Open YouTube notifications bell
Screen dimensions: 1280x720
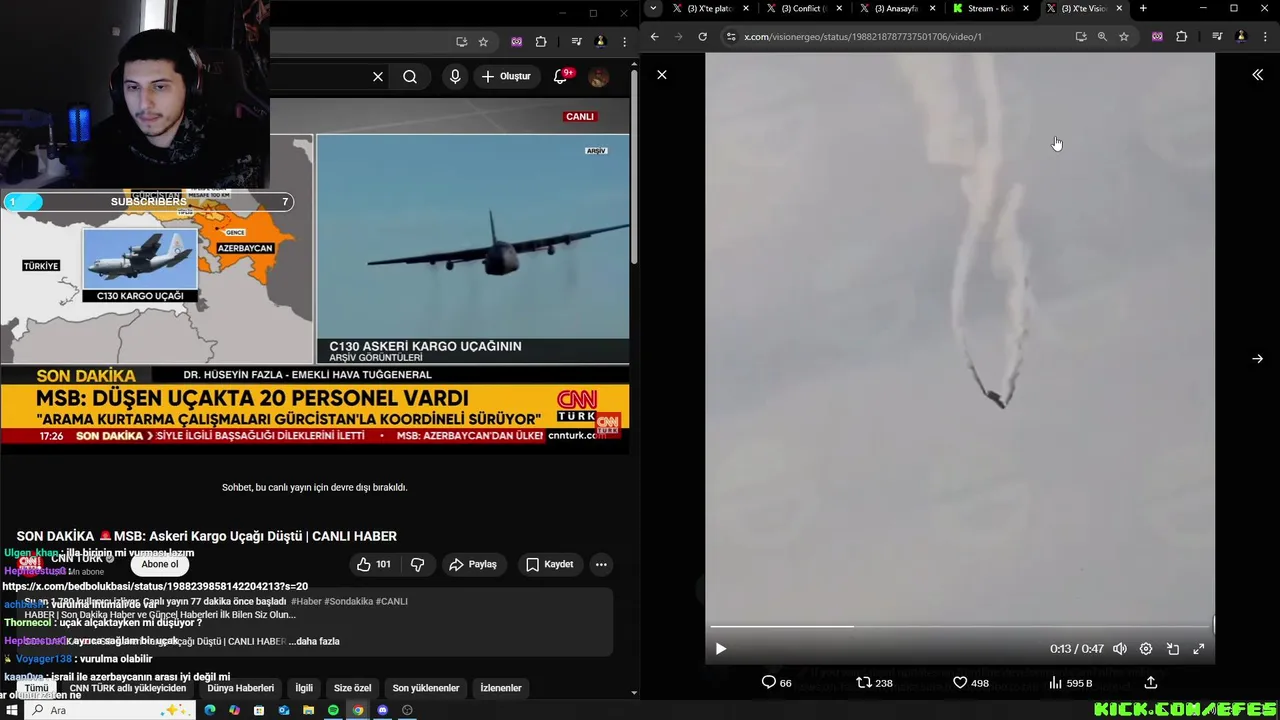pyautogui.click(x=562, y=76)
